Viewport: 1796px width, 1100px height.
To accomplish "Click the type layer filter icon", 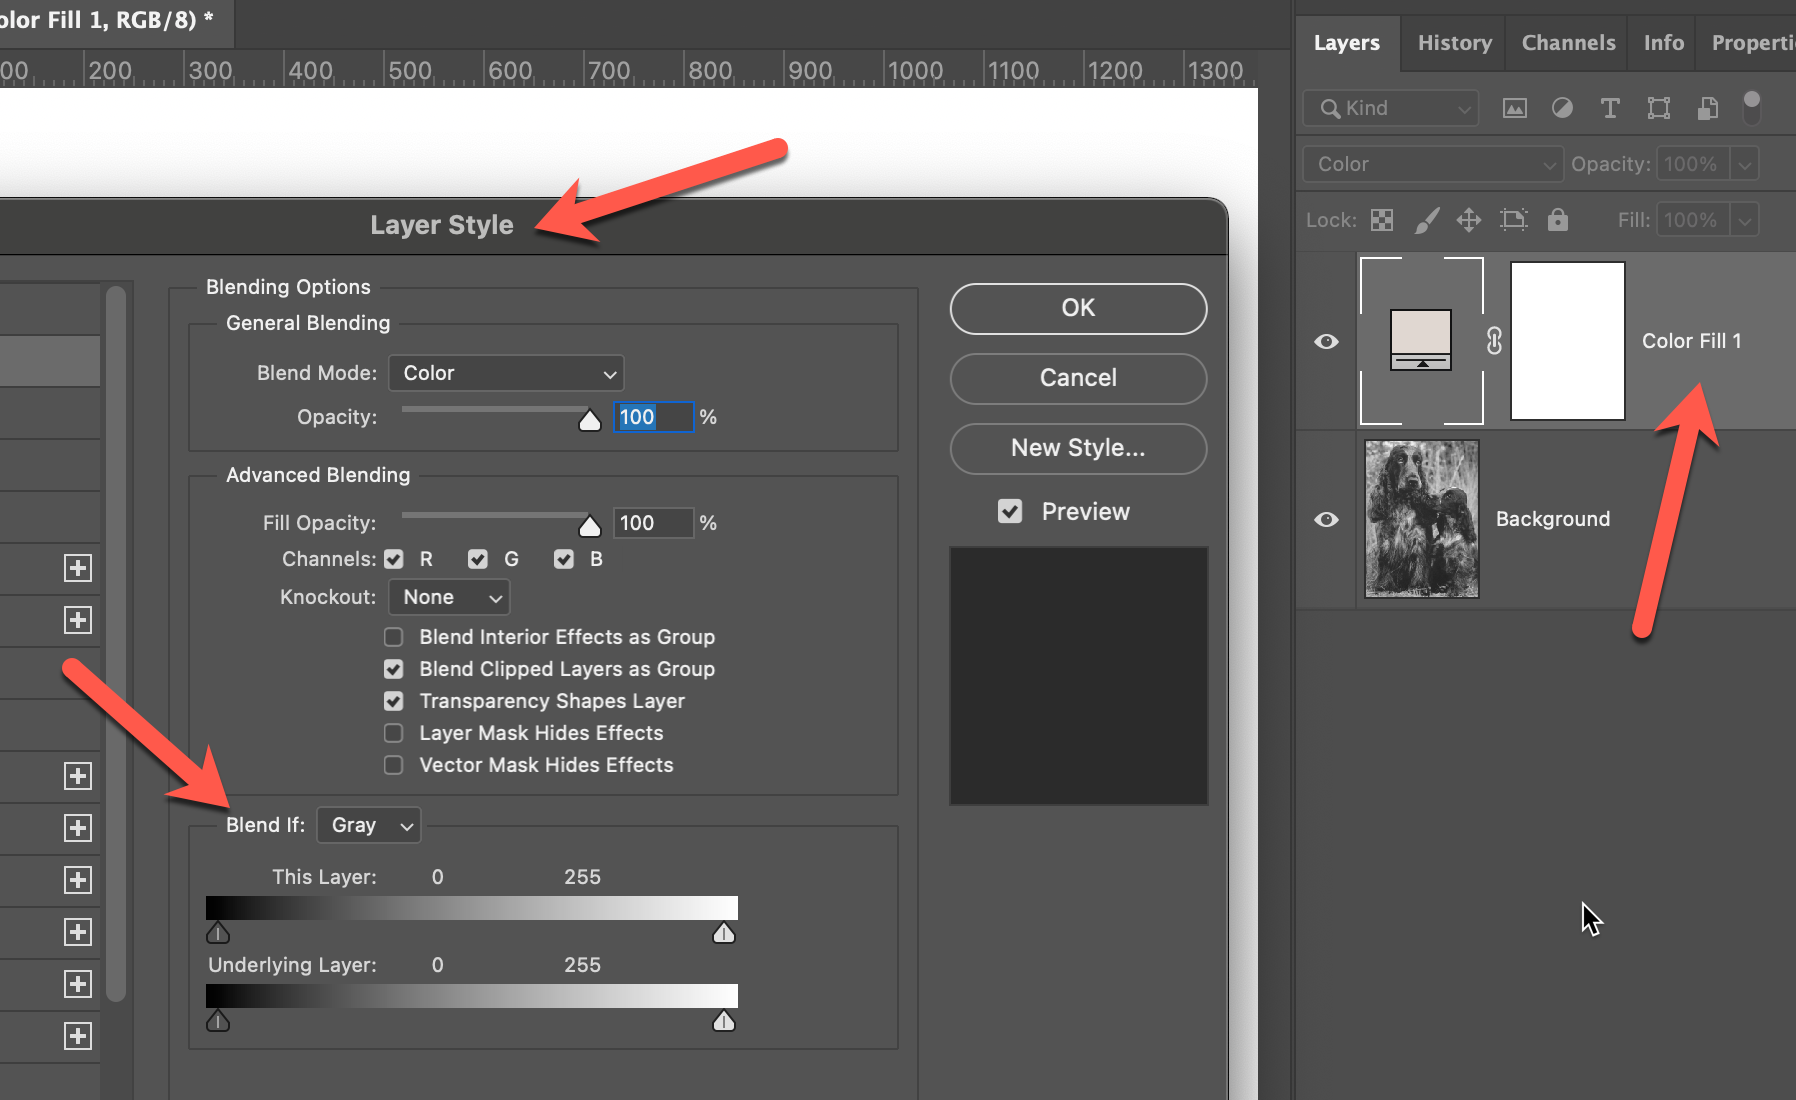I will (1610, 108).
